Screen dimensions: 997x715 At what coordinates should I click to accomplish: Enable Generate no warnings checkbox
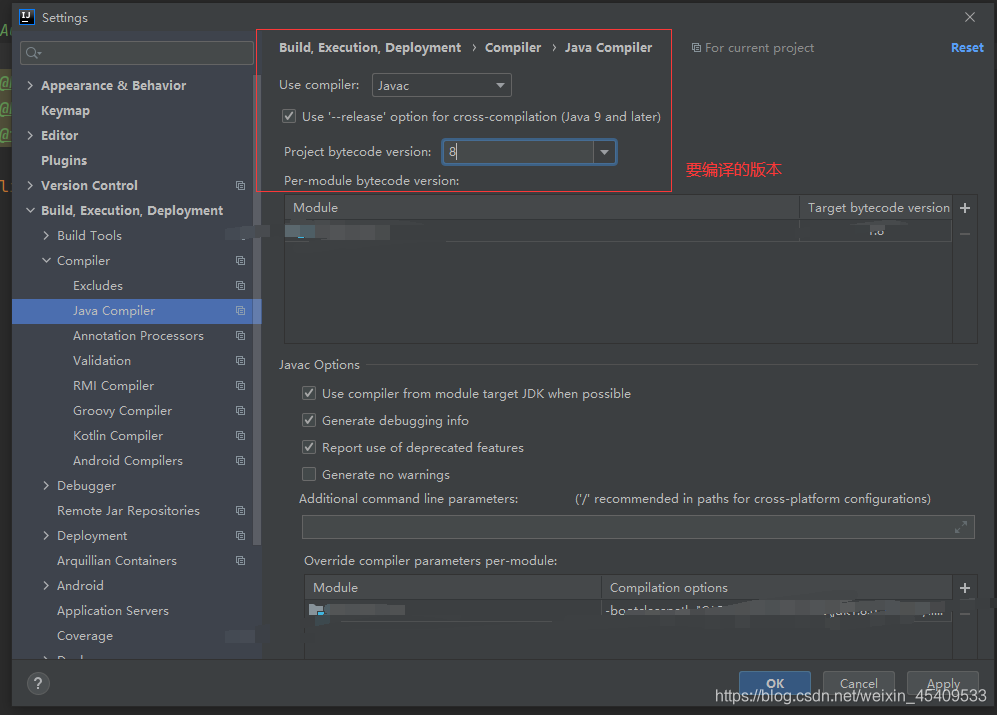[309, 474]
